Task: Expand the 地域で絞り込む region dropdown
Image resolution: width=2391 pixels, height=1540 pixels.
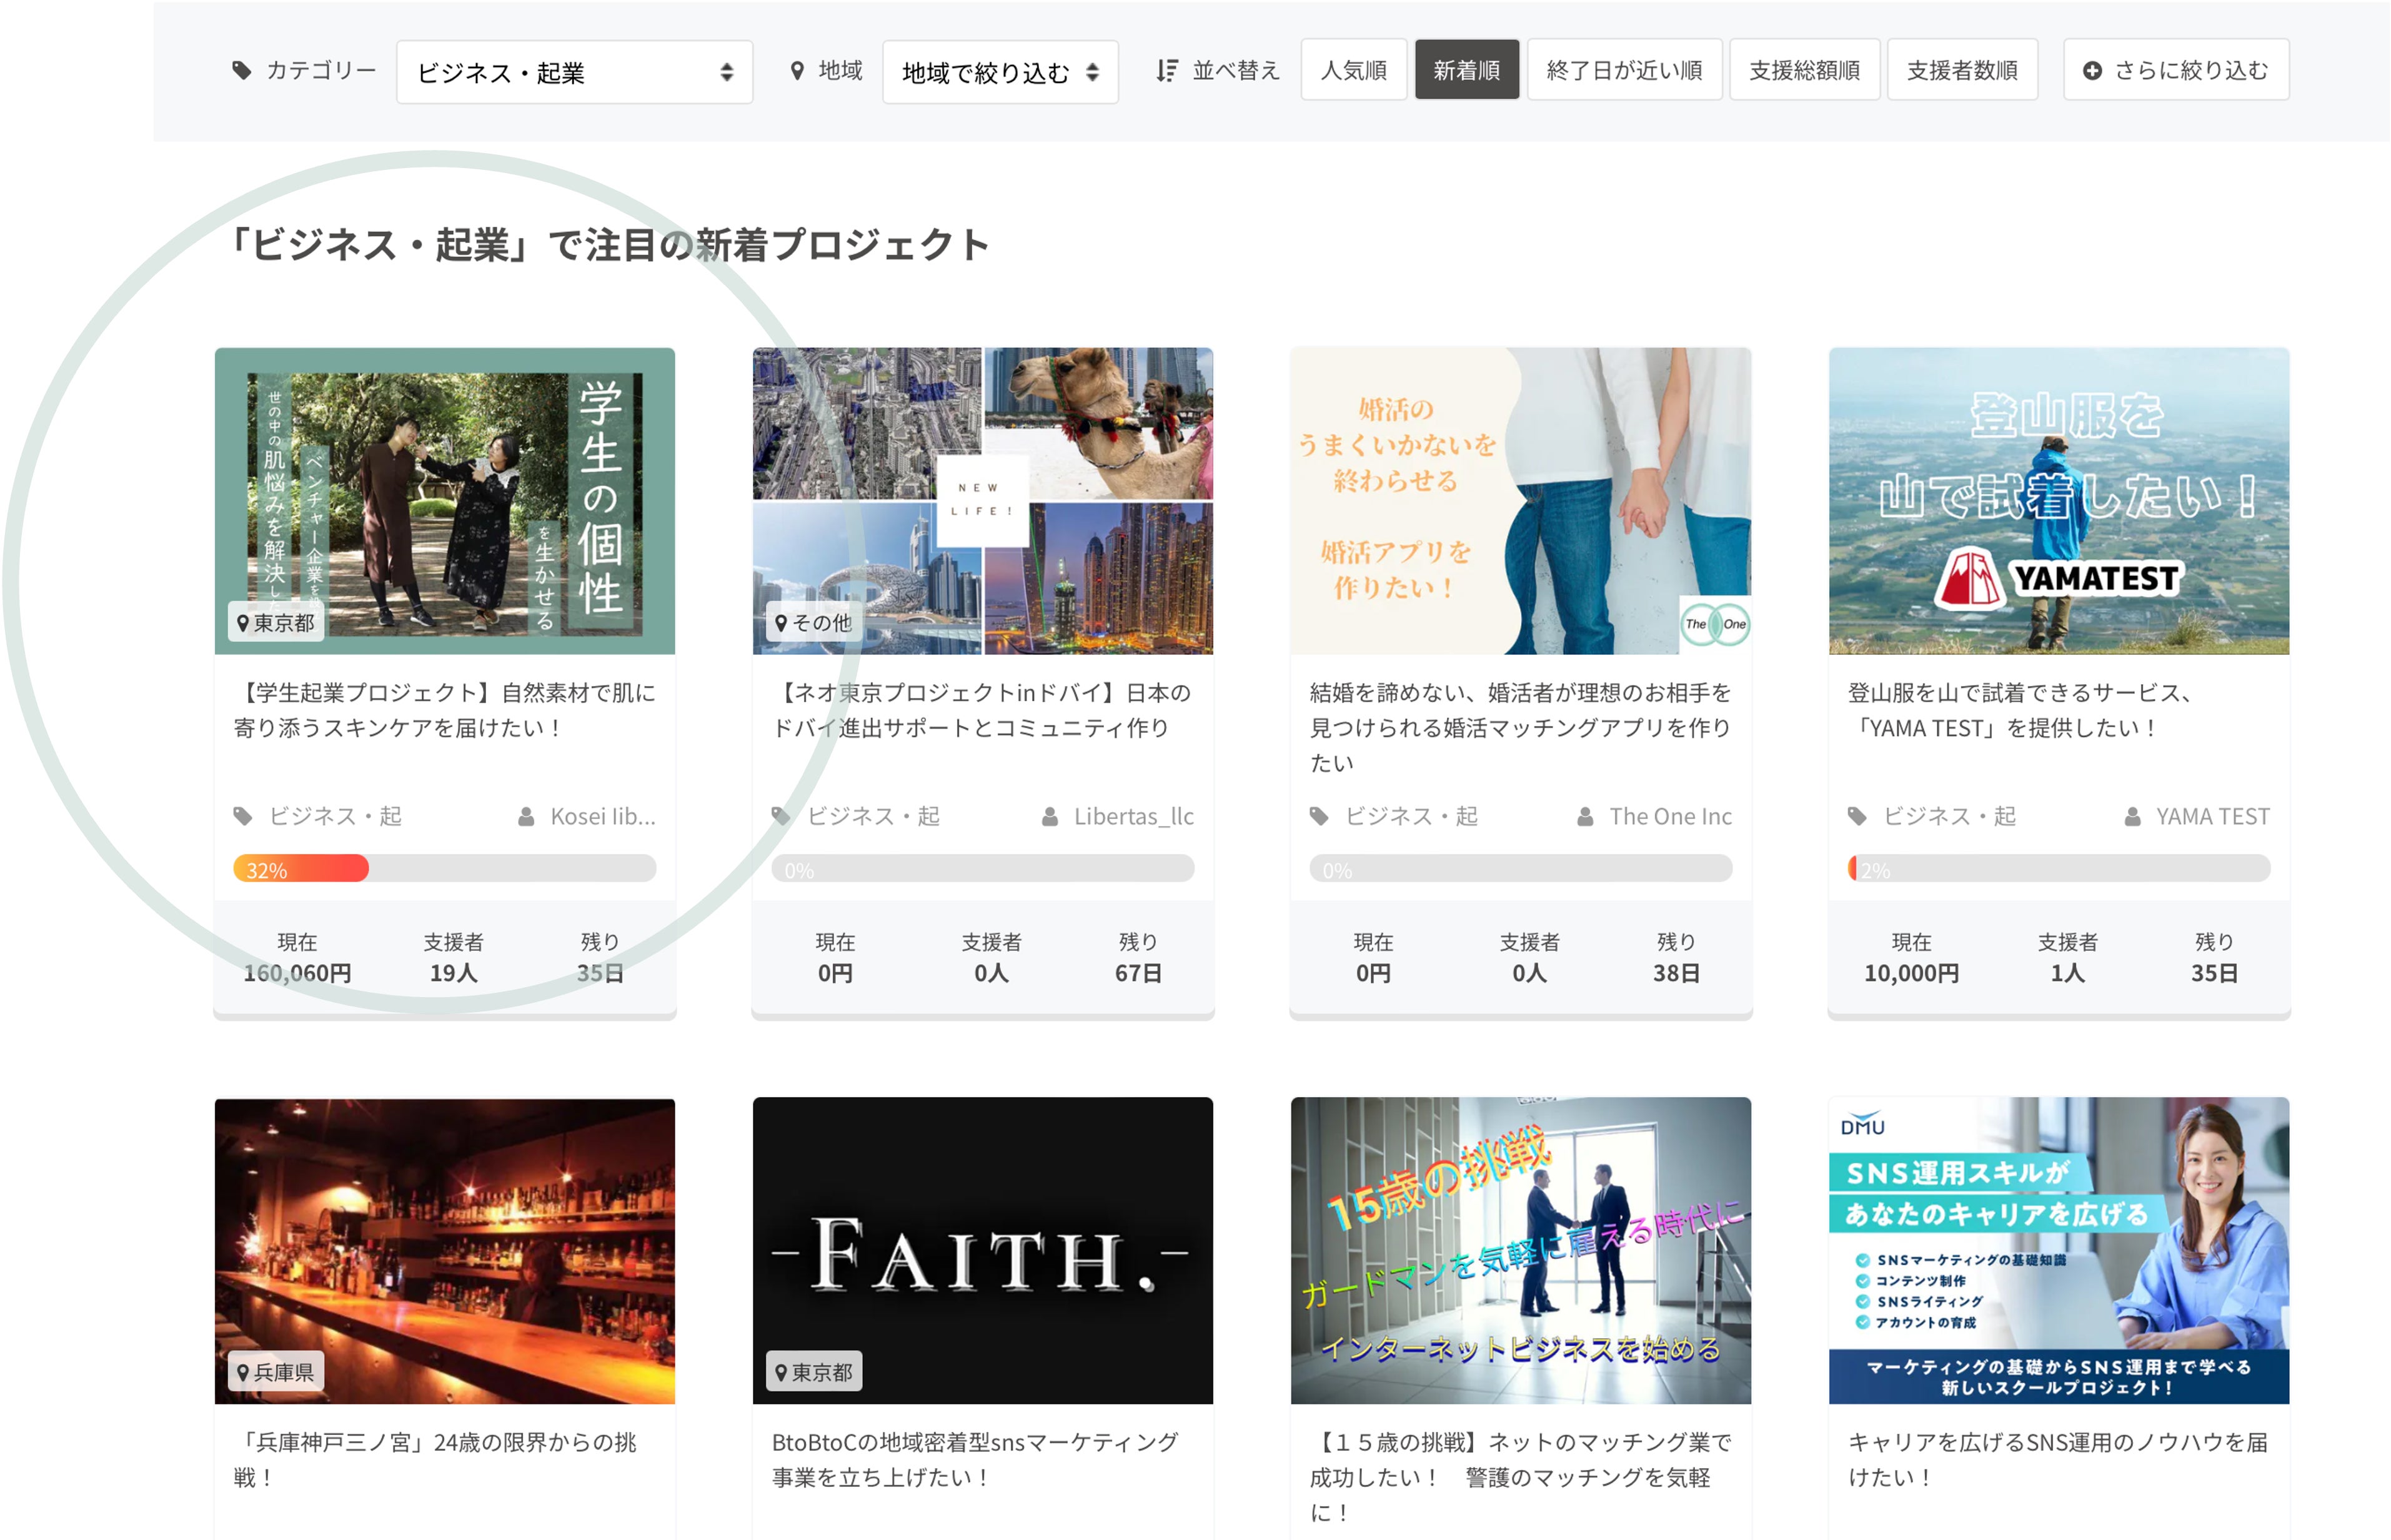Action: (x=999, y=72)
